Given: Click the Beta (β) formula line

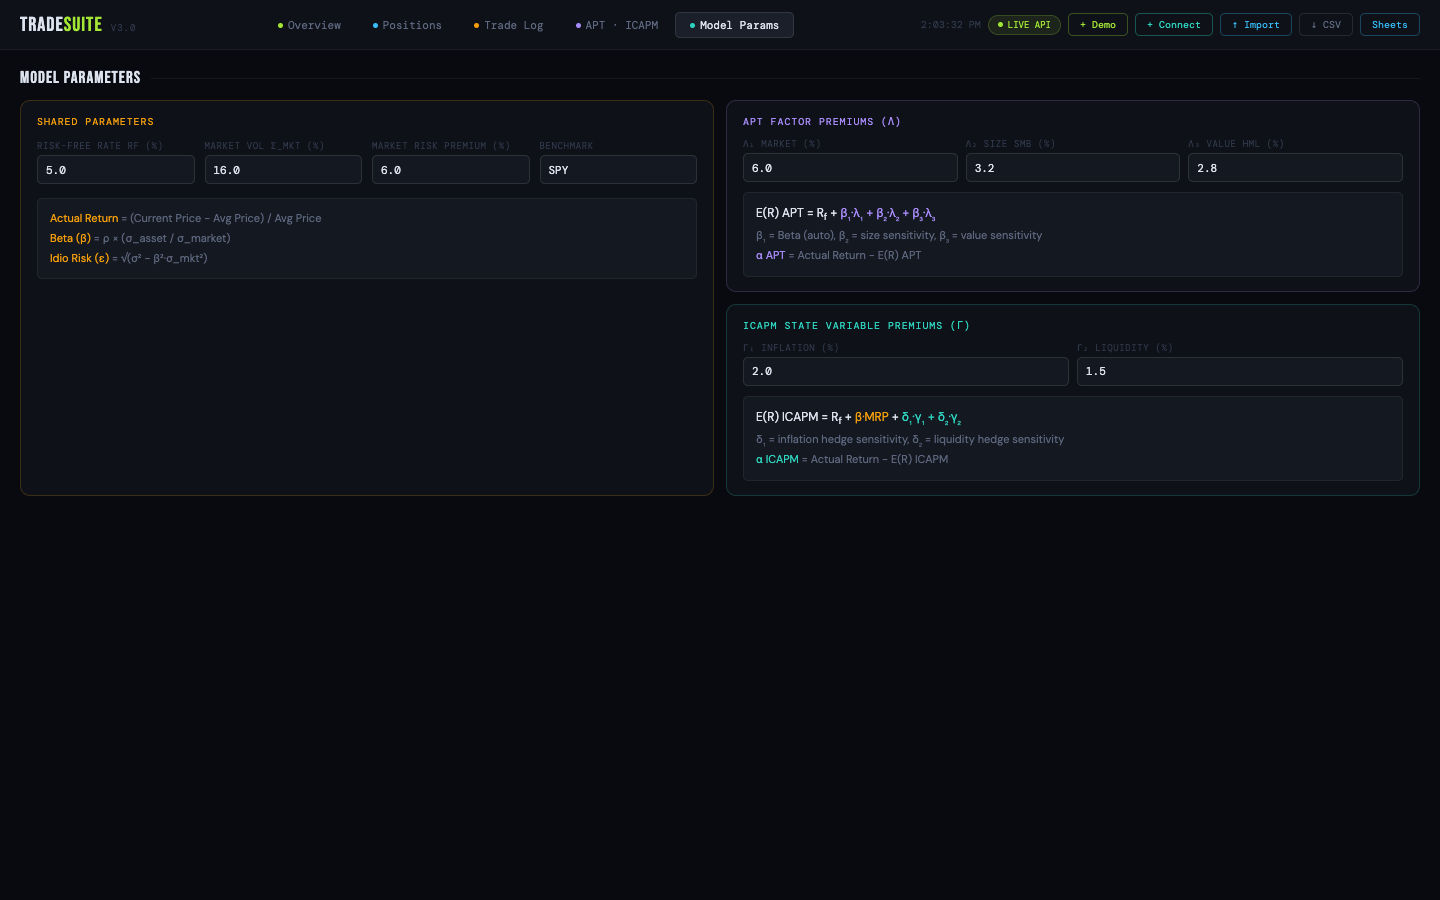Looking at the screenshot, I should pyautogui.click(x=140, y=238).
